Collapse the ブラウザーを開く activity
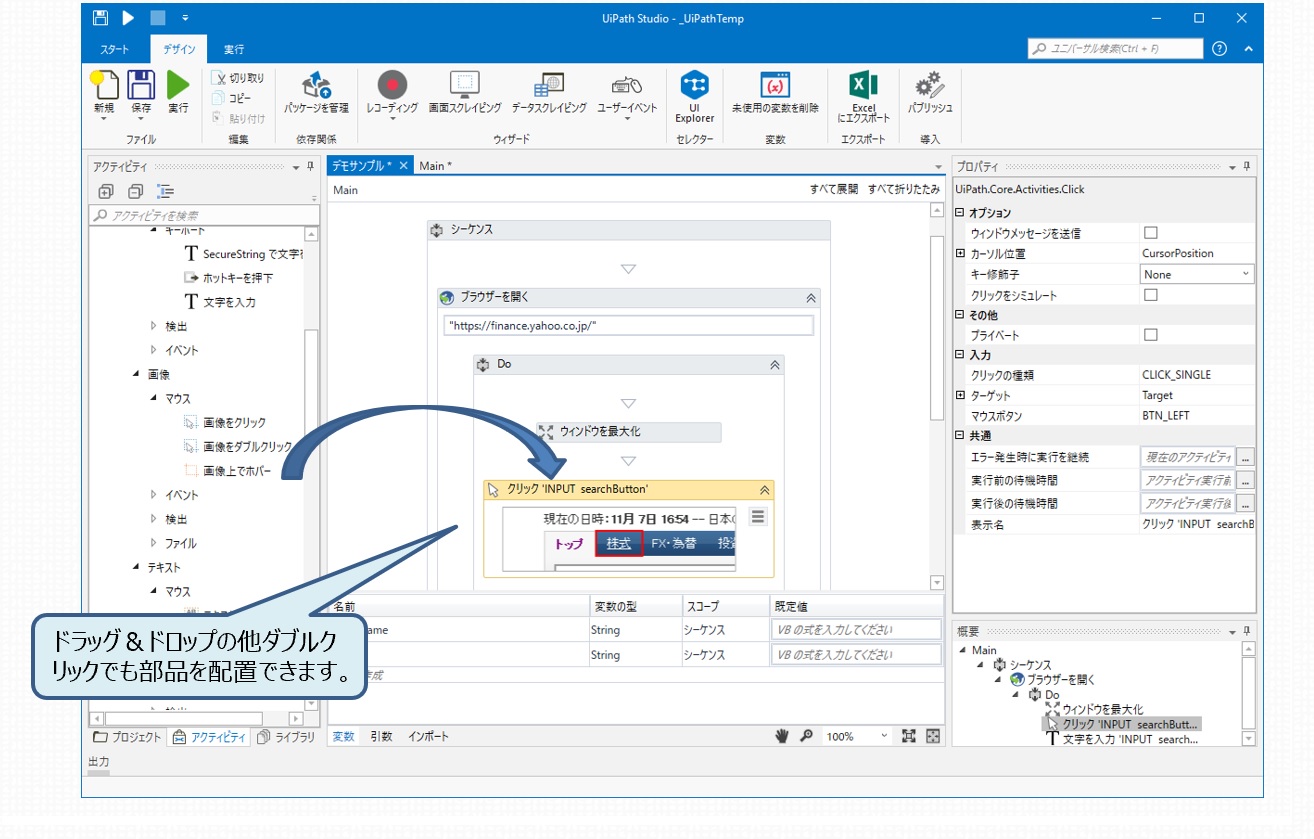This screenshot has width=1314, height=839. tap(810, 298)
